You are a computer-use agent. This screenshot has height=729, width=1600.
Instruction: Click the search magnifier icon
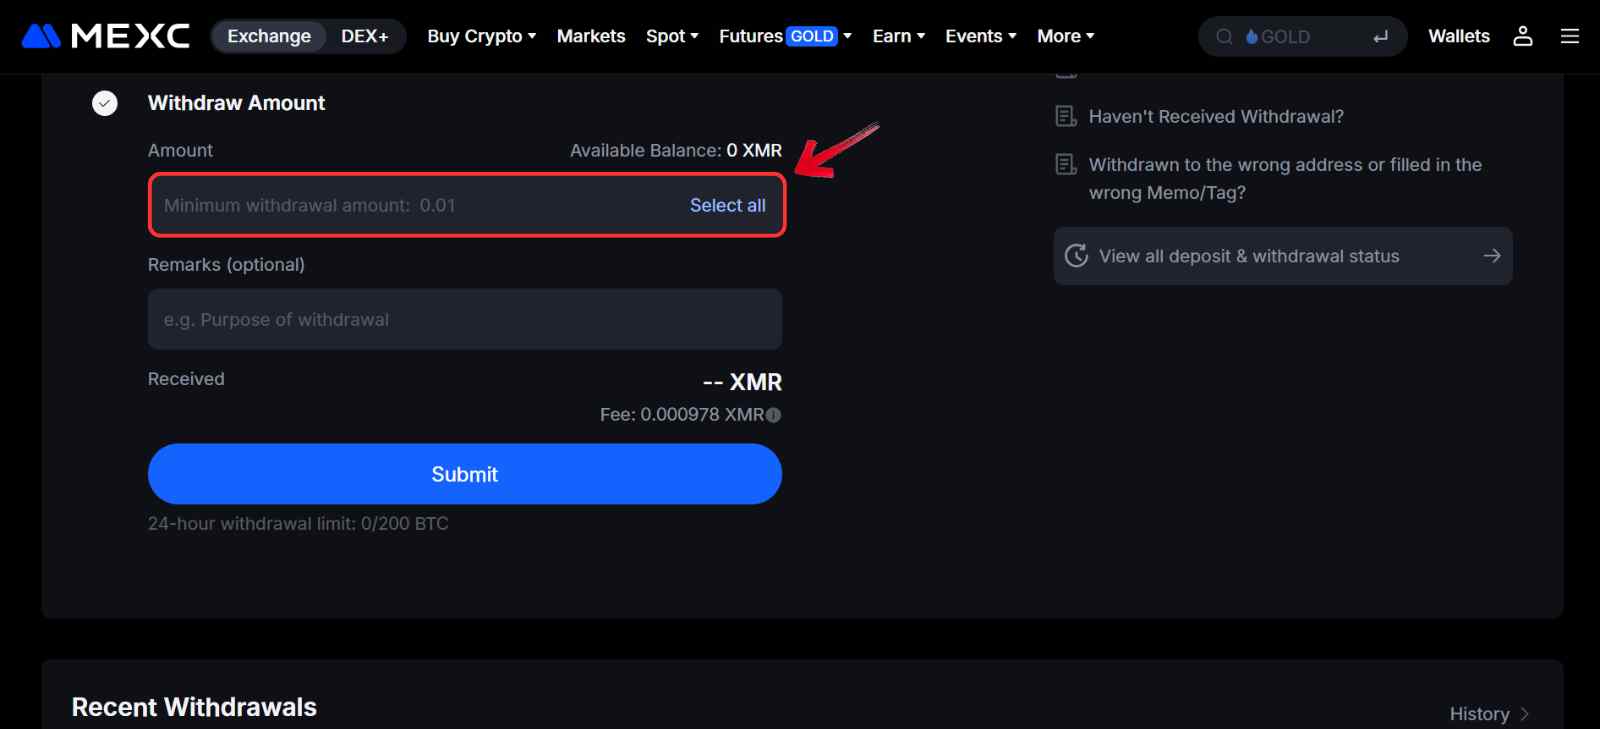pyautogui.click(x=1224, y=36)
